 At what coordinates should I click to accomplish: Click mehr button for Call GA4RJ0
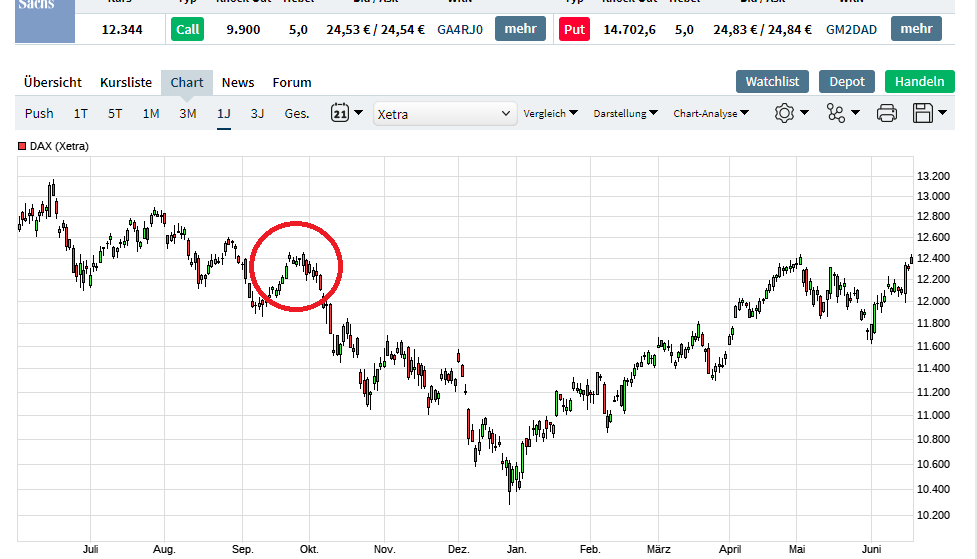click(x=520, y=29)
